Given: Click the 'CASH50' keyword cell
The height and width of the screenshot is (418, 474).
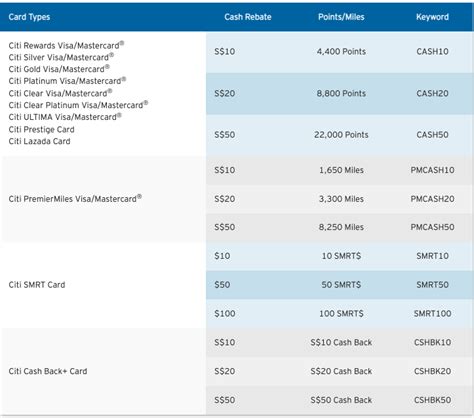Looking at the screenshot, I should (432, 135).
